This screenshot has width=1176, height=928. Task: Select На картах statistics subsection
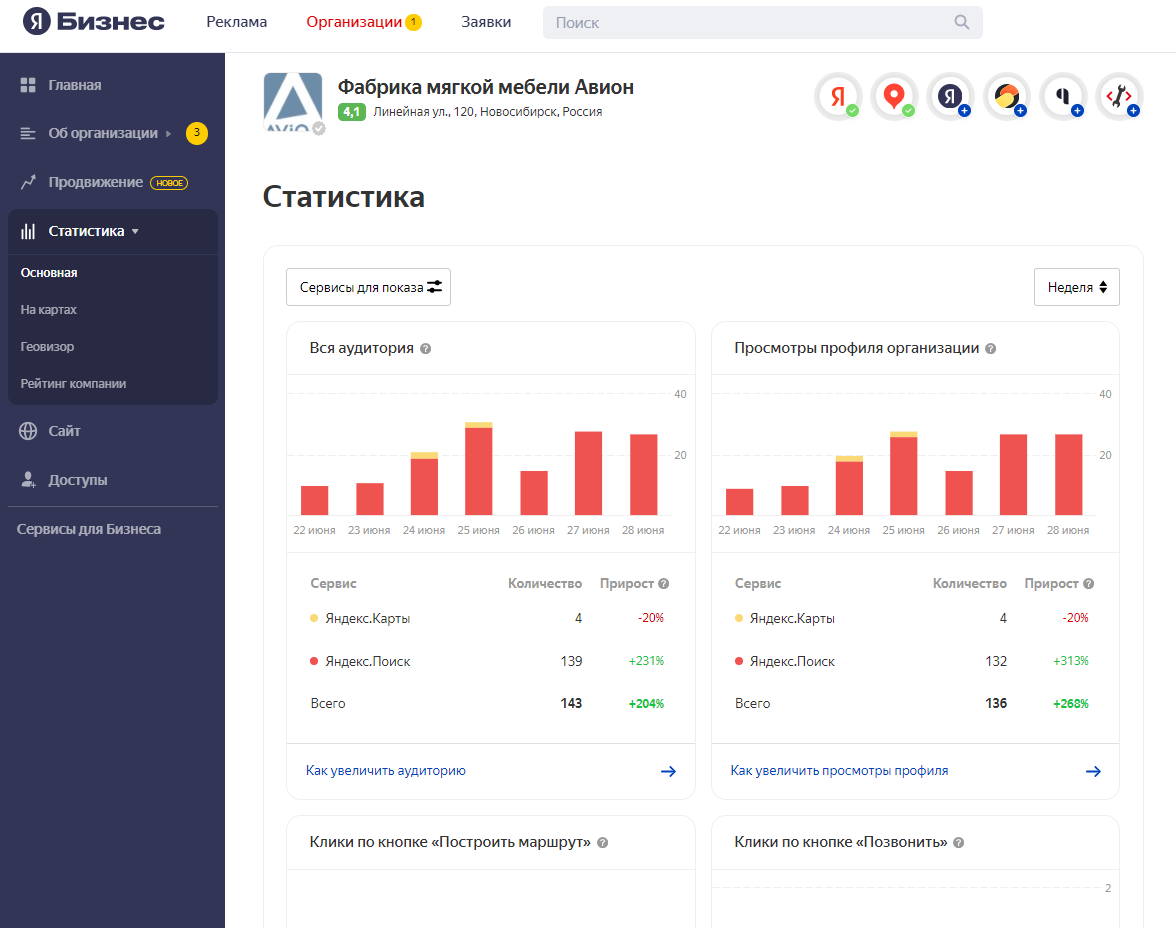click(x=49, y=310)
